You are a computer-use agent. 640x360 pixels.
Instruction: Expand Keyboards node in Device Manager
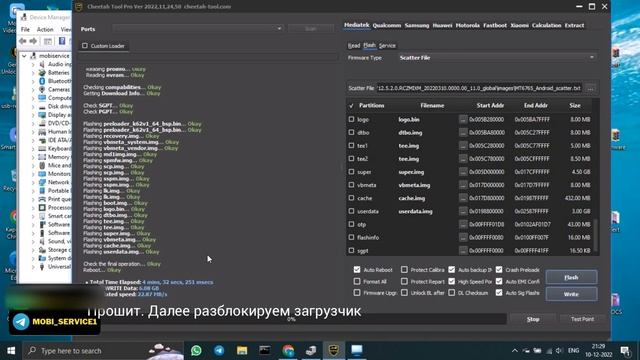pos(33,148)
